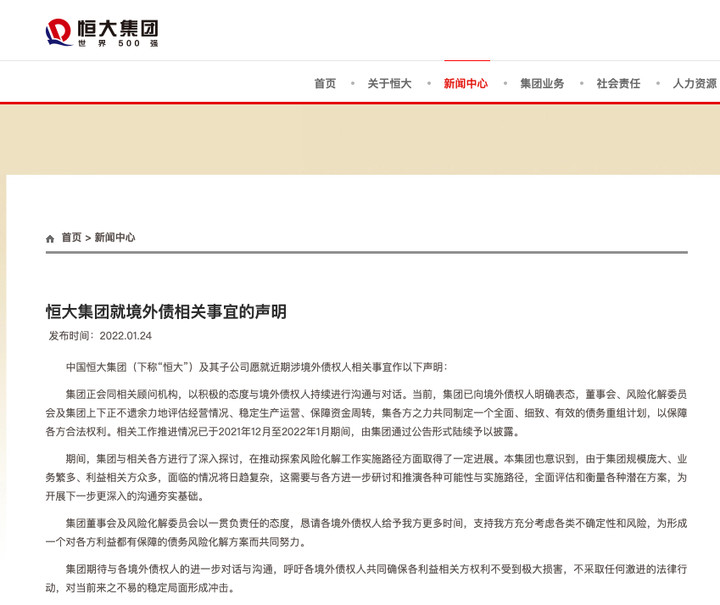
Task: Click the 世界500强 text under logo
Action: 118,43
